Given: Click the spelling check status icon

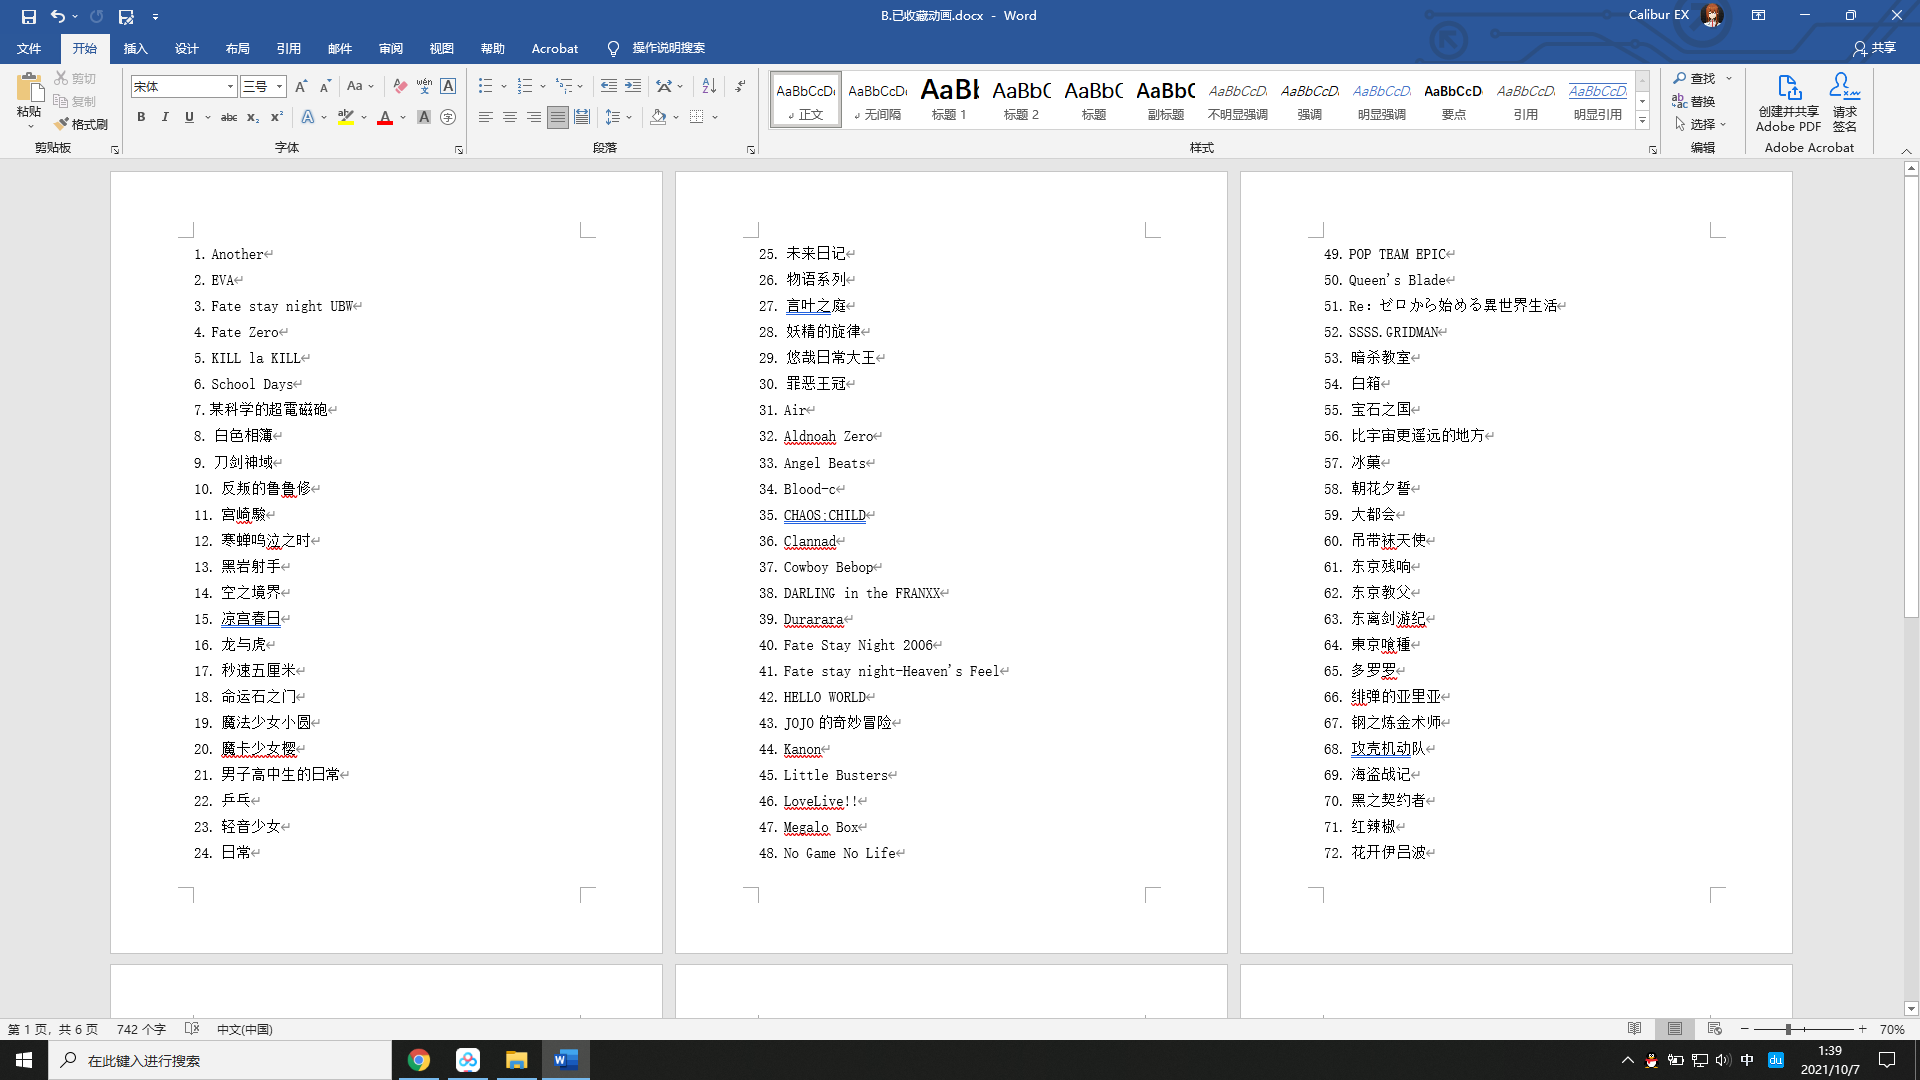Looking at the screenshot, I should pyautogui.click(x=192, y=1029).
